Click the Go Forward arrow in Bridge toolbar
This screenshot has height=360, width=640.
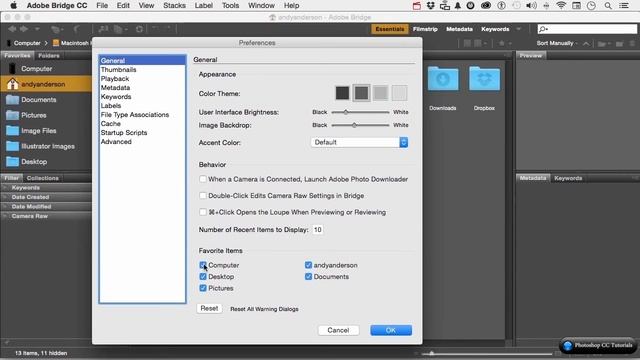pyautogui.click(x=24, y=29)
